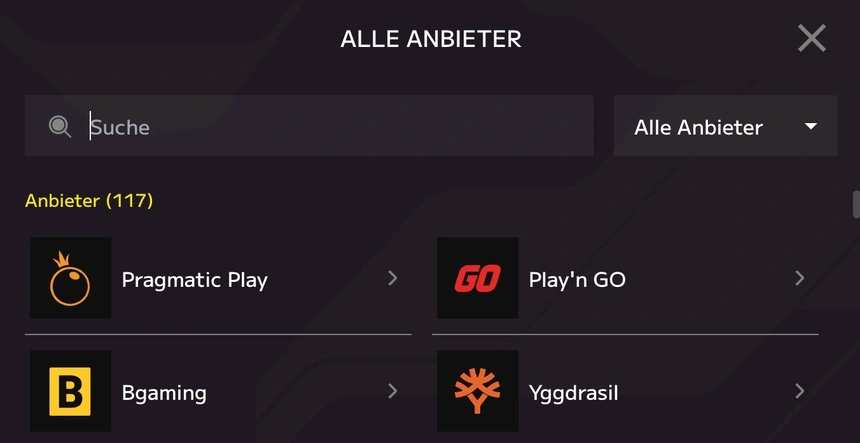Screen dimensions: 860x443
Task: Open the Yggdrasil provider name
Action: 573,392
